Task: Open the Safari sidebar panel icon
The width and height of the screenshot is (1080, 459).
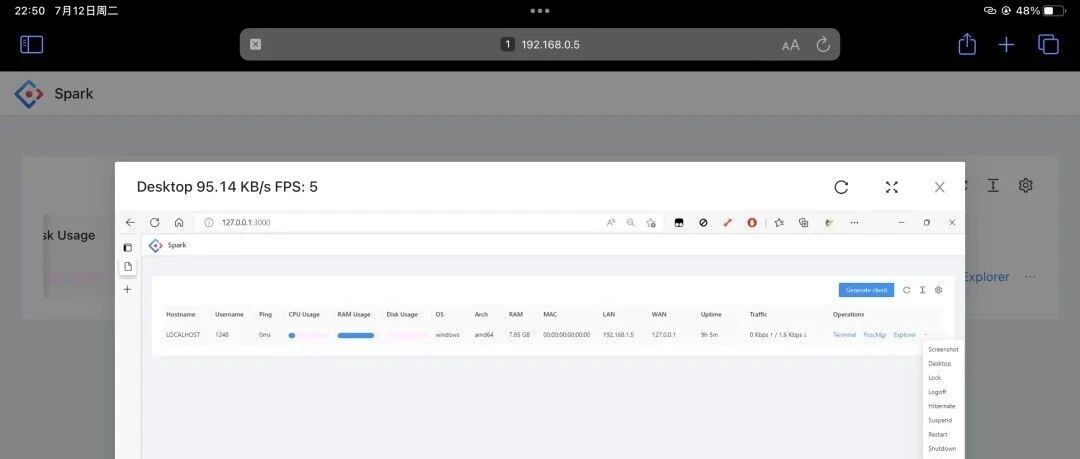Action: point(32,45)
